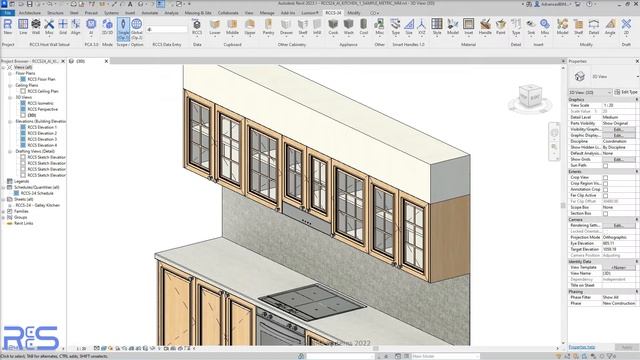Expand the Floor Plans tree node
Image resolution: width=640 pixels, height=360 pixels.
click(x=10, y=73)
